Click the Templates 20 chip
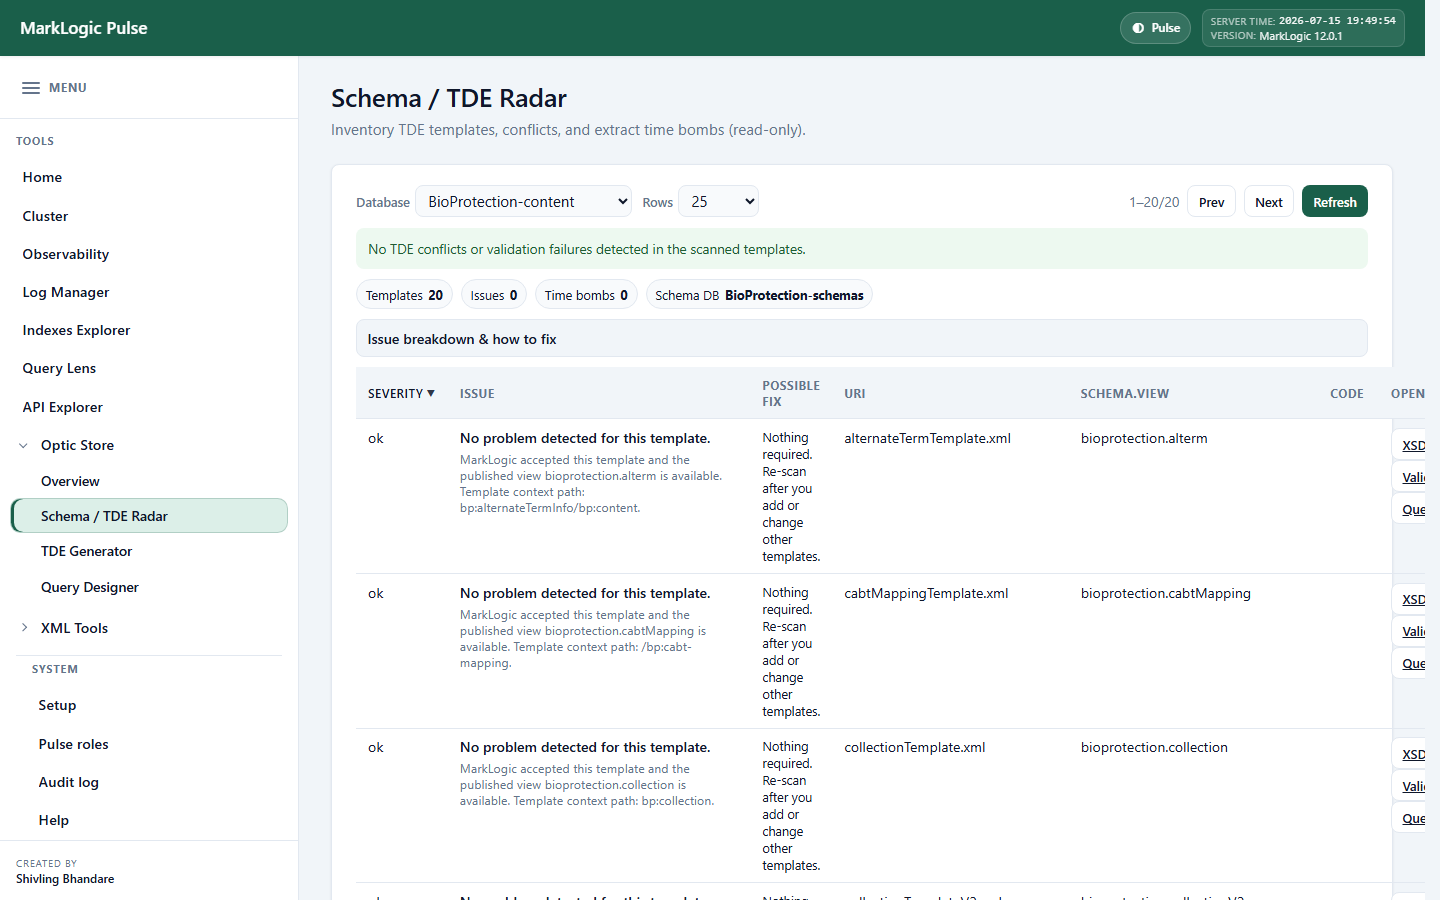 (x=404, y=295)
